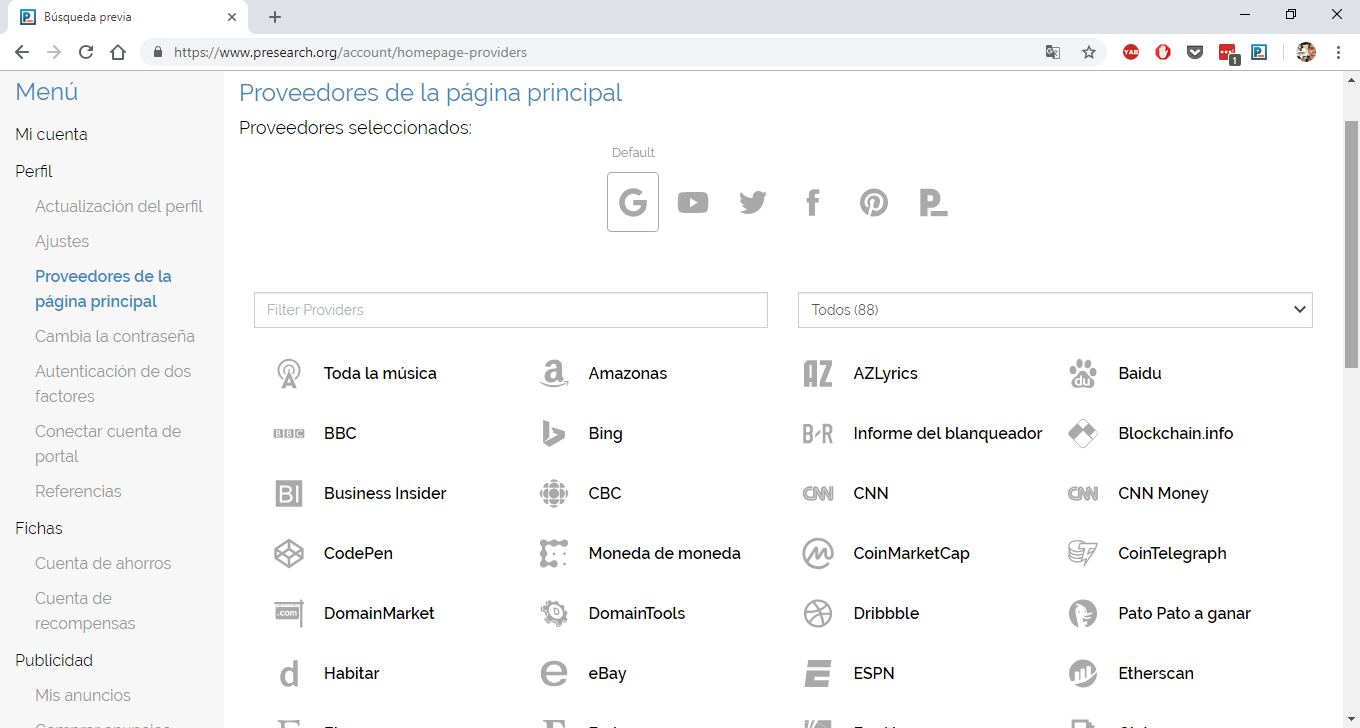
Task: Click the CoinMarketCap logo icon
Action: coord(818,553)
